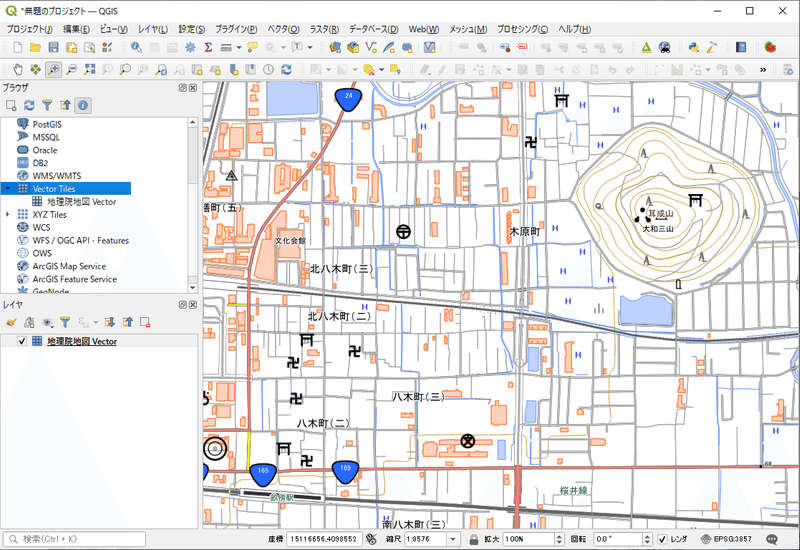Create a new project with the blank page icon
This screenshot has height=550, width=800.
point(17,47)
